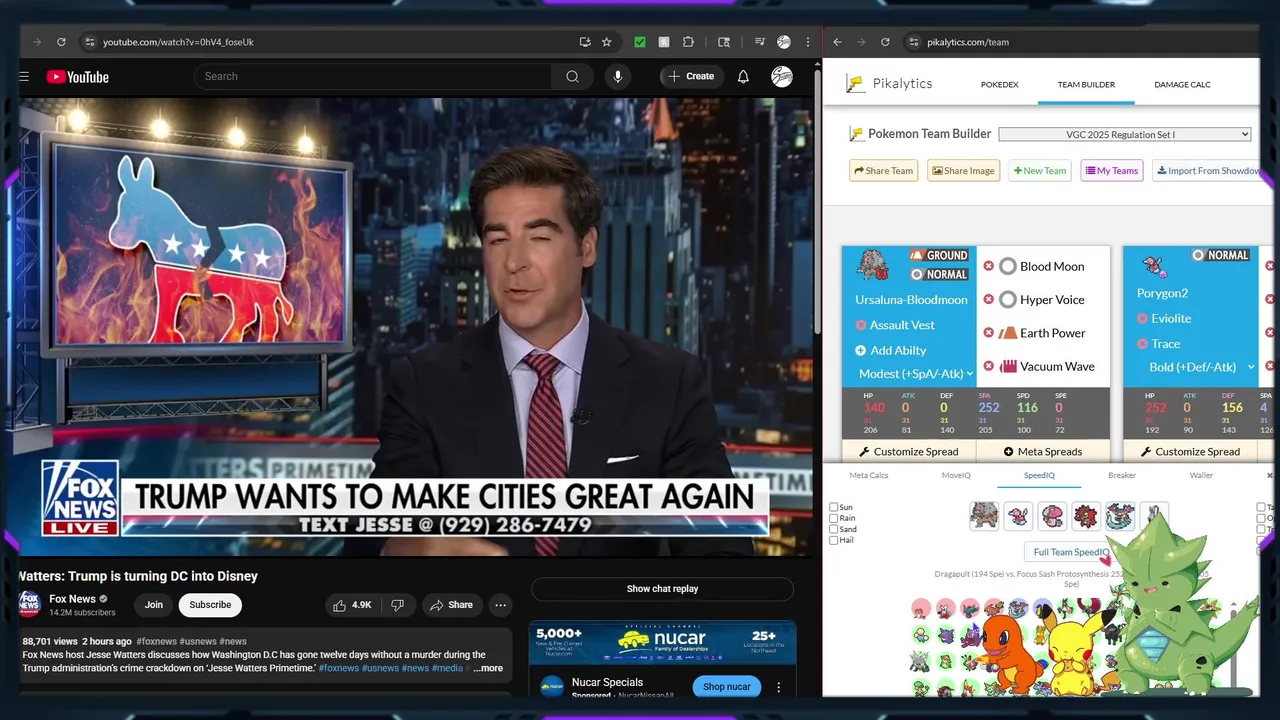Open the Fox News channel avatar
Screen dimensions: 1280x720
tap(30, 604)
